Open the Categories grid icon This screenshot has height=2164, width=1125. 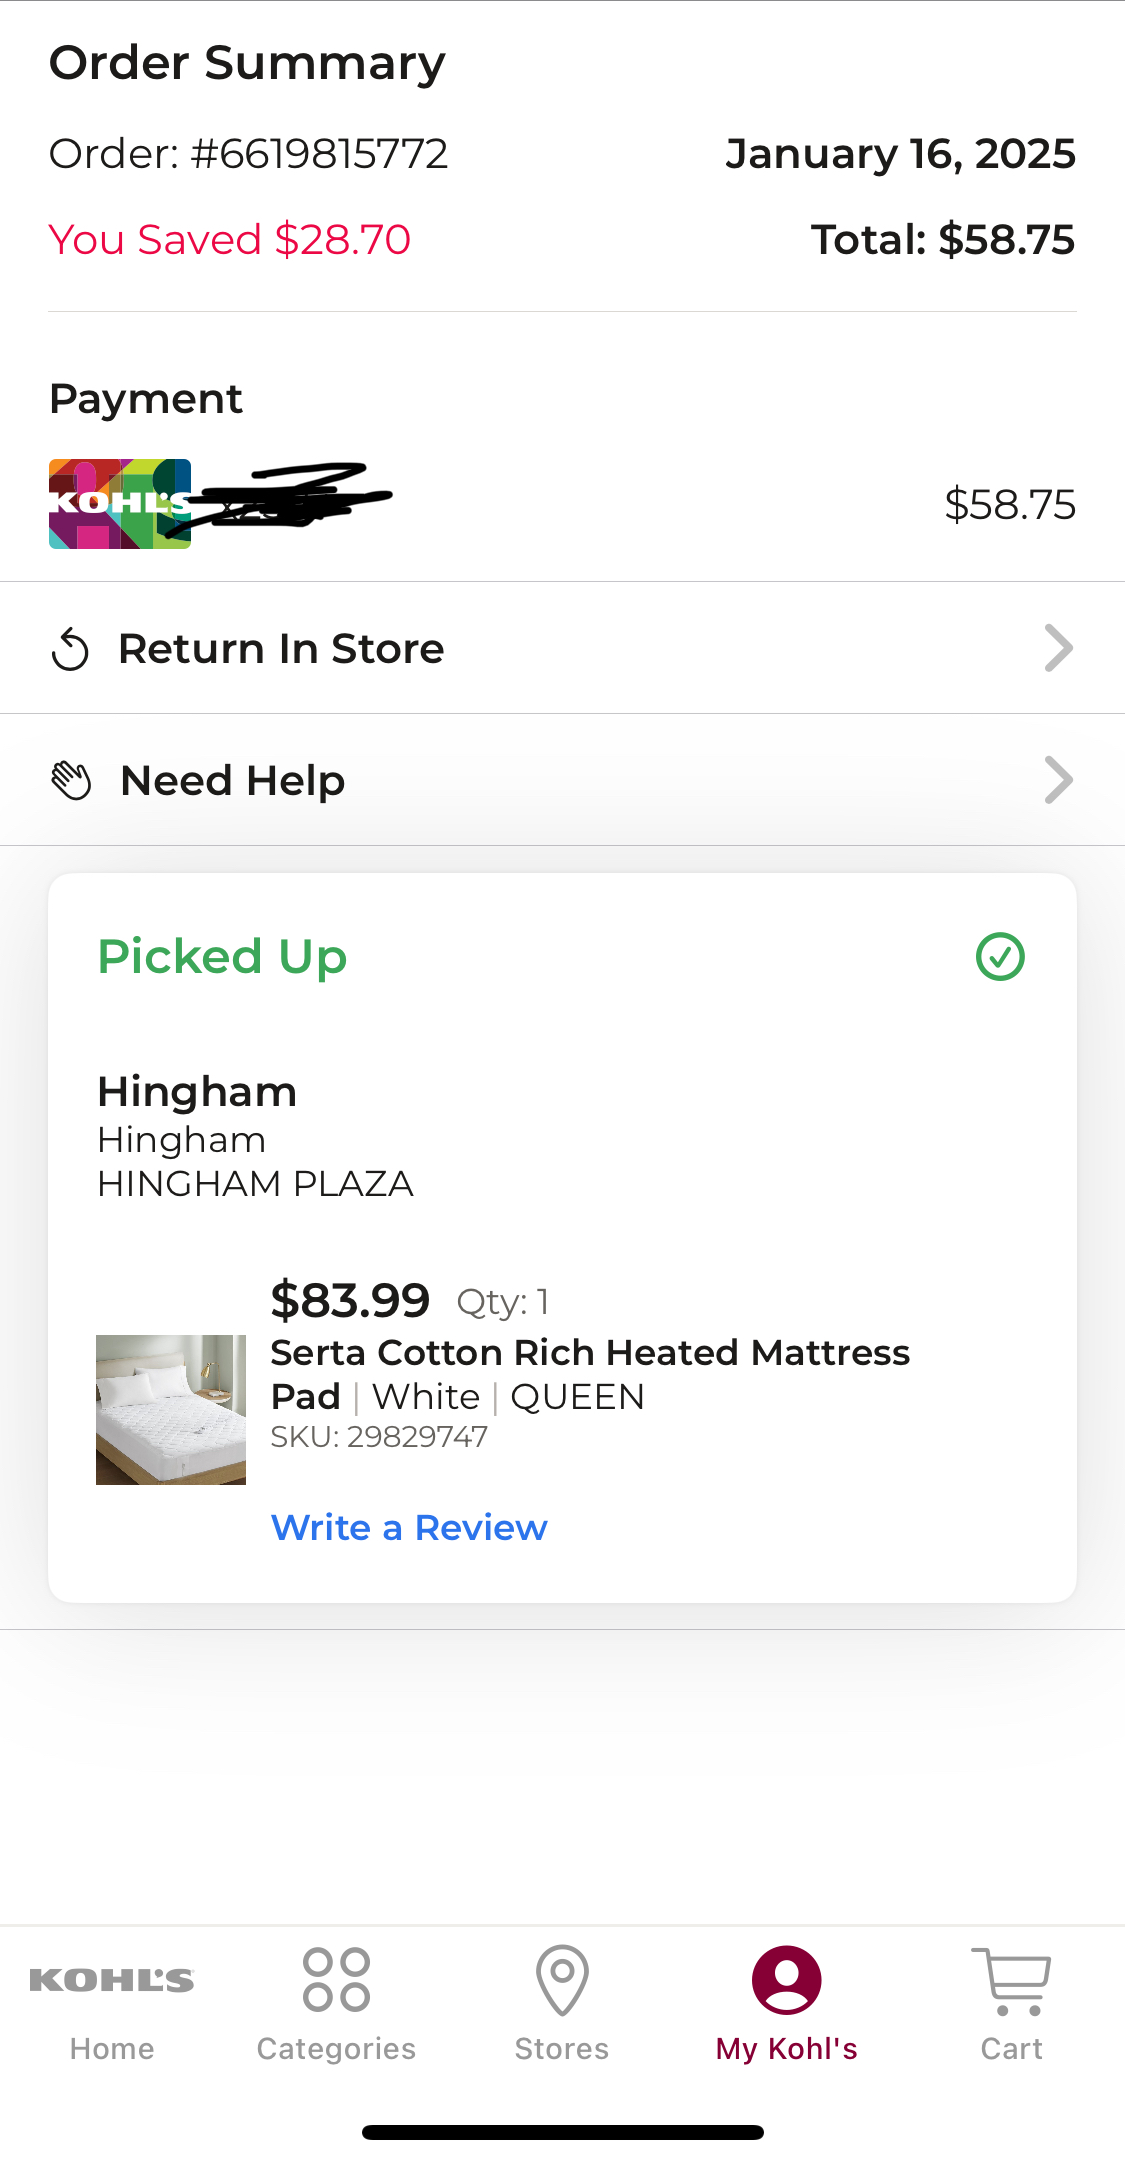[x=337, y=1980]
